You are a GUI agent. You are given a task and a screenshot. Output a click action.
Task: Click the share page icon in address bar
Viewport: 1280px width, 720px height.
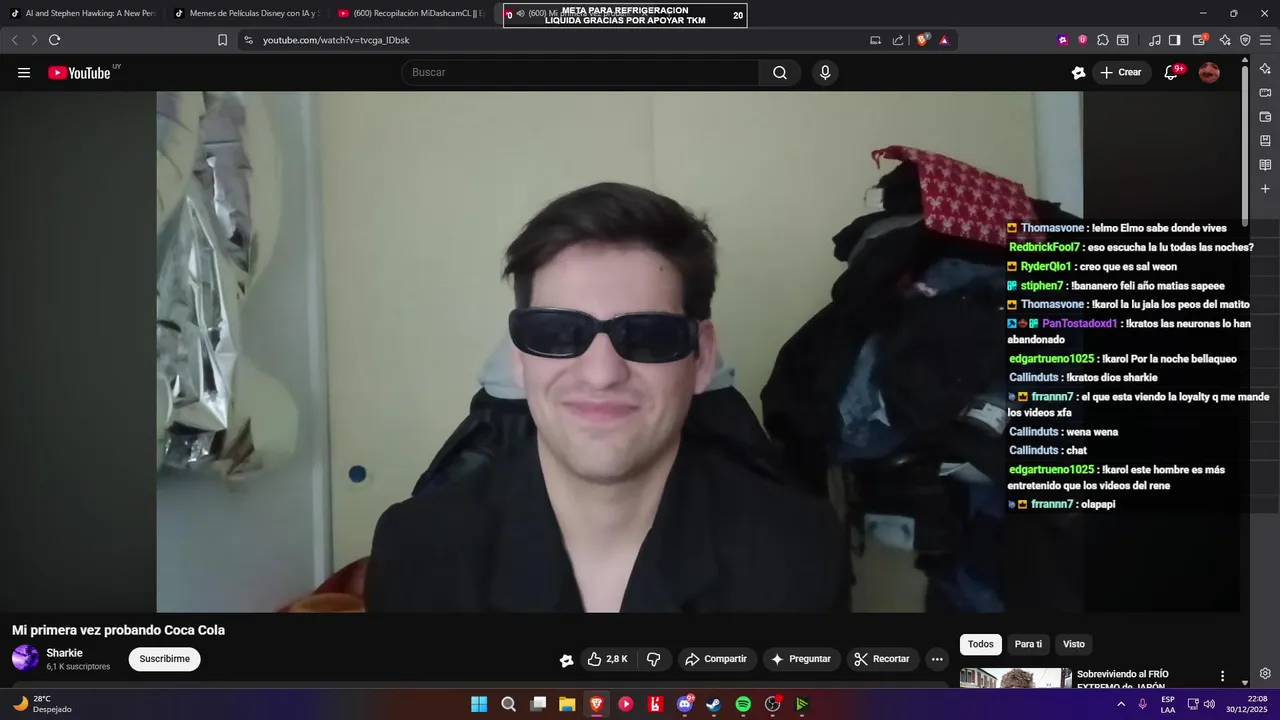point(897,40)
